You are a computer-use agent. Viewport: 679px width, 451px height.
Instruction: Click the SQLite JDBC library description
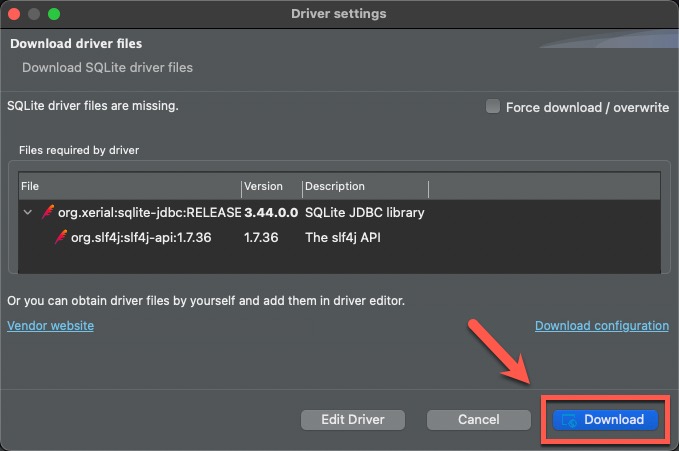tap(365, 212)
